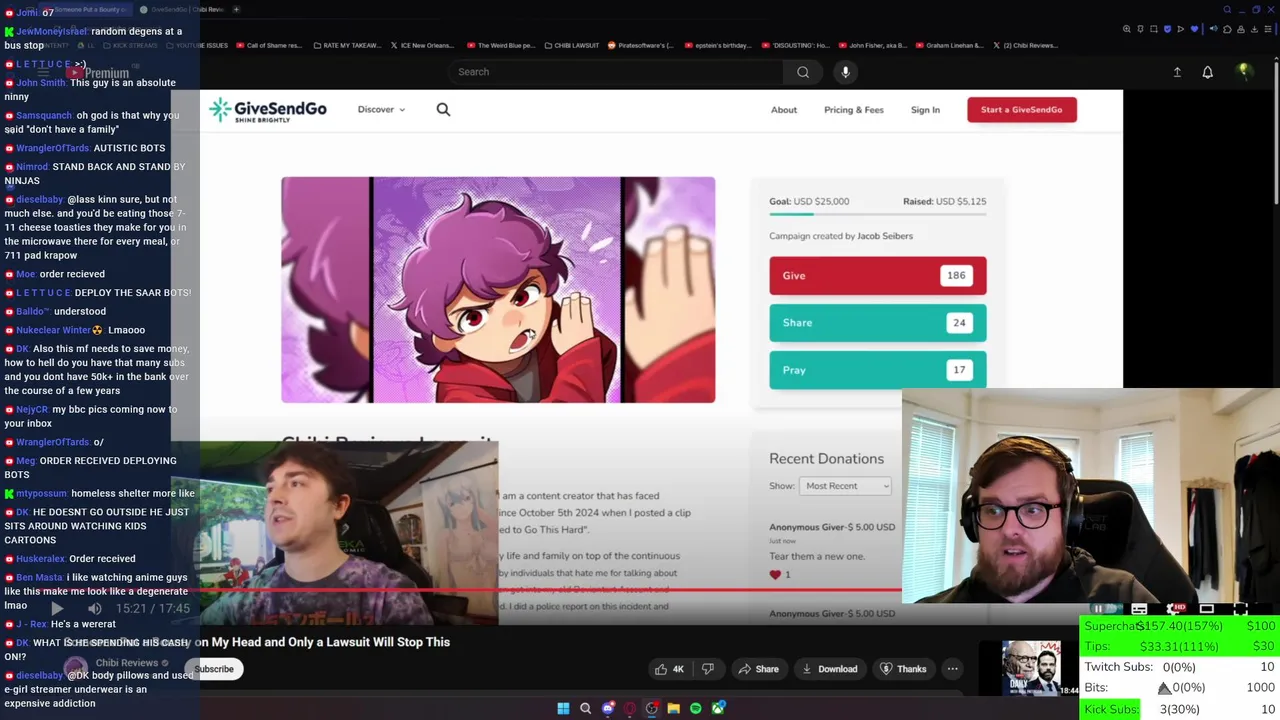
Task: Click Sign In on GiveSendGo
Action: tap(925, 110)
